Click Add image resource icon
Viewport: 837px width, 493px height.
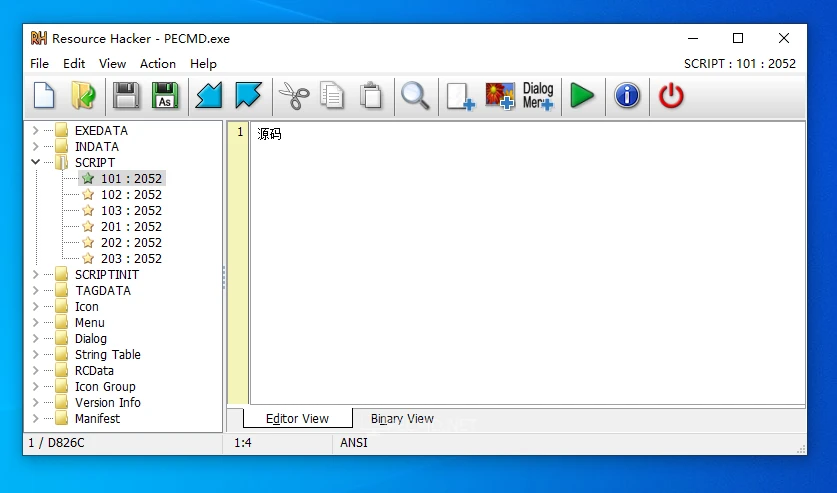500,96
